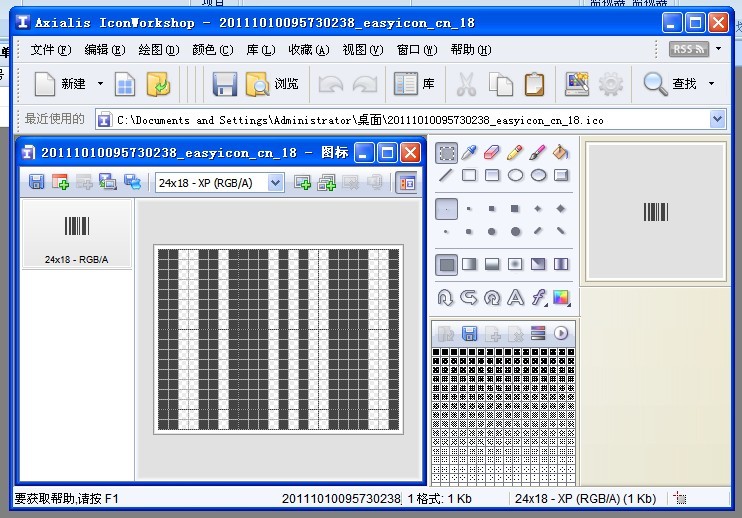
Task: Toggle the rectangular Selection tool
Action: [x=446, y=153]
